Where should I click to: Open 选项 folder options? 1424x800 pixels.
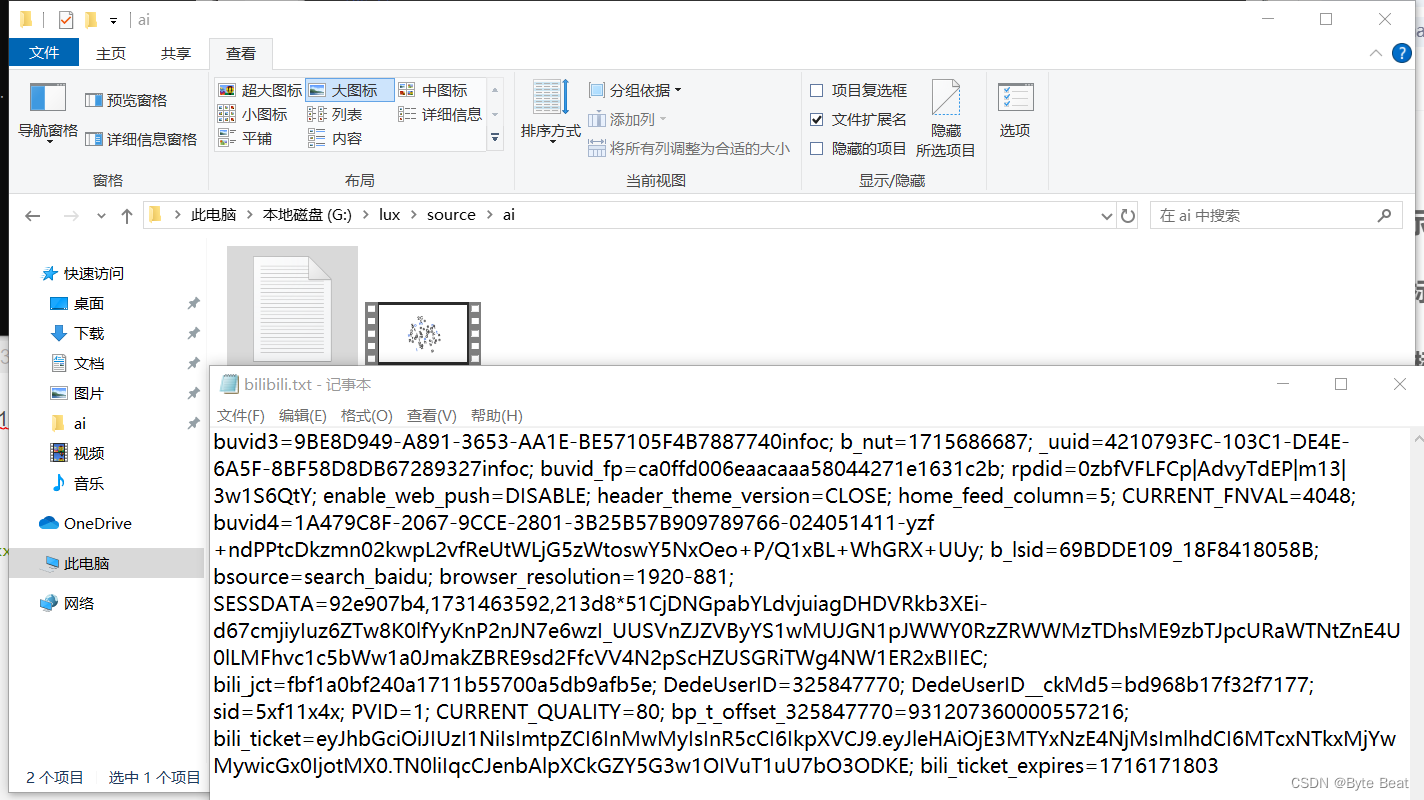tap(1015, 111)
